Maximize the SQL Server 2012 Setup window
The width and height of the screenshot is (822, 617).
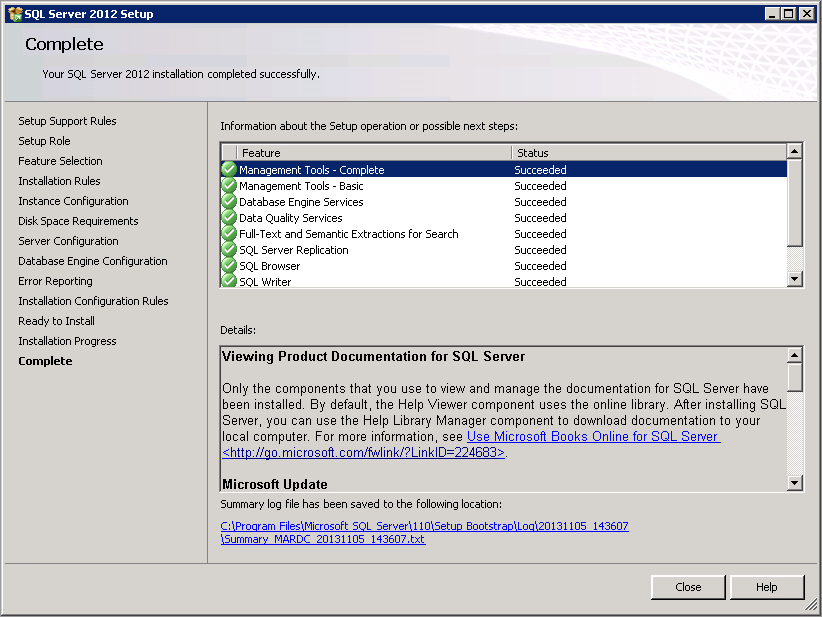click(x=788, y=14)
